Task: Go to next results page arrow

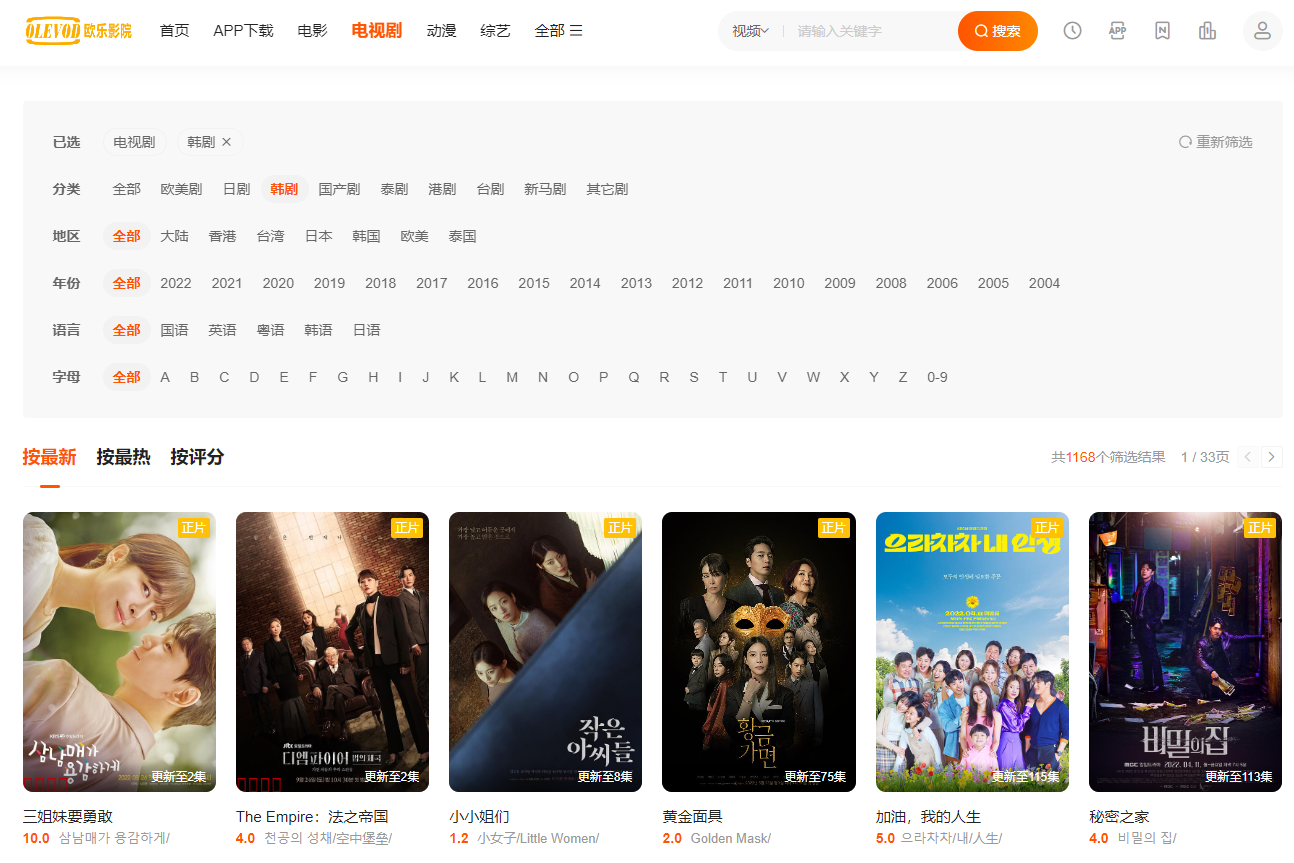Action: [1272, 457]
